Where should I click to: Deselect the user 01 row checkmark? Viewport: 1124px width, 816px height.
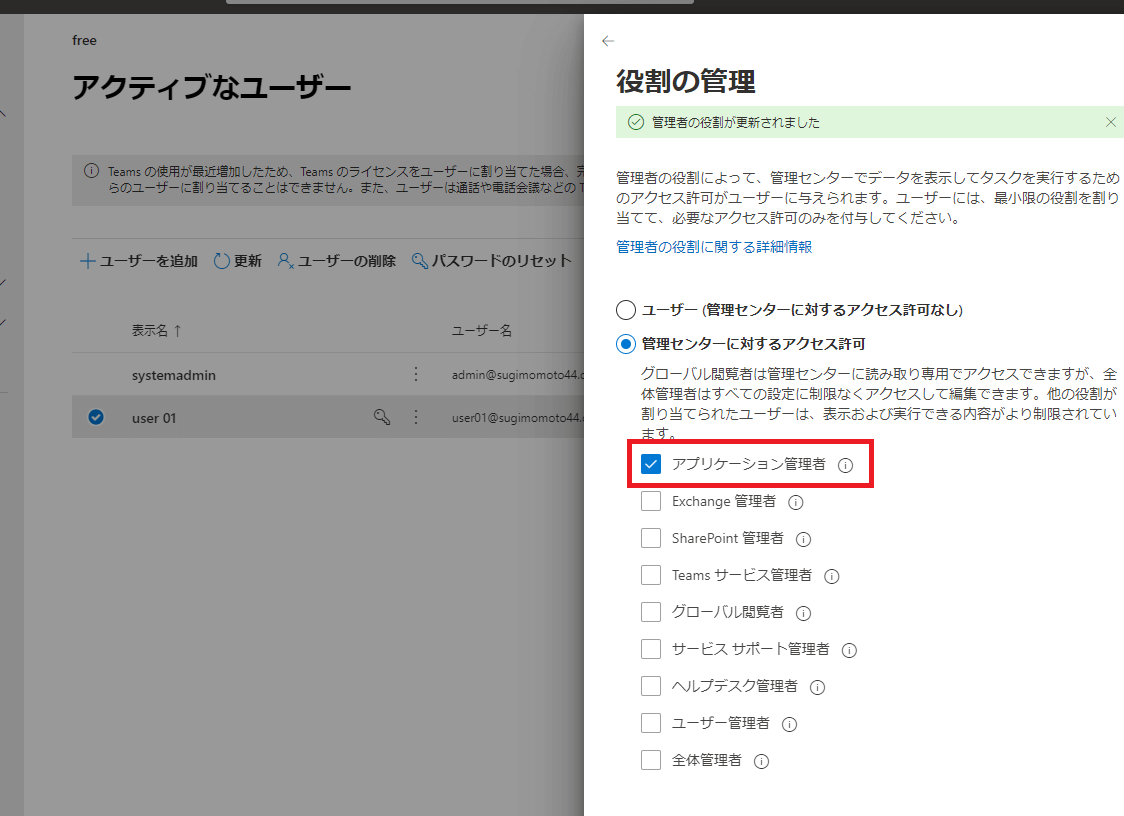(x=95, y=417)
